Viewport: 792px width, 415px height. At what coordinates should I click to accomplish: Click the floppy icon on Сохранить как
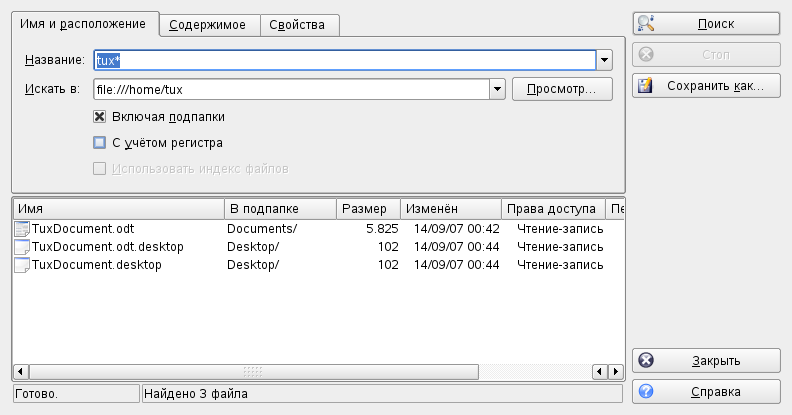tap(646, 86)
